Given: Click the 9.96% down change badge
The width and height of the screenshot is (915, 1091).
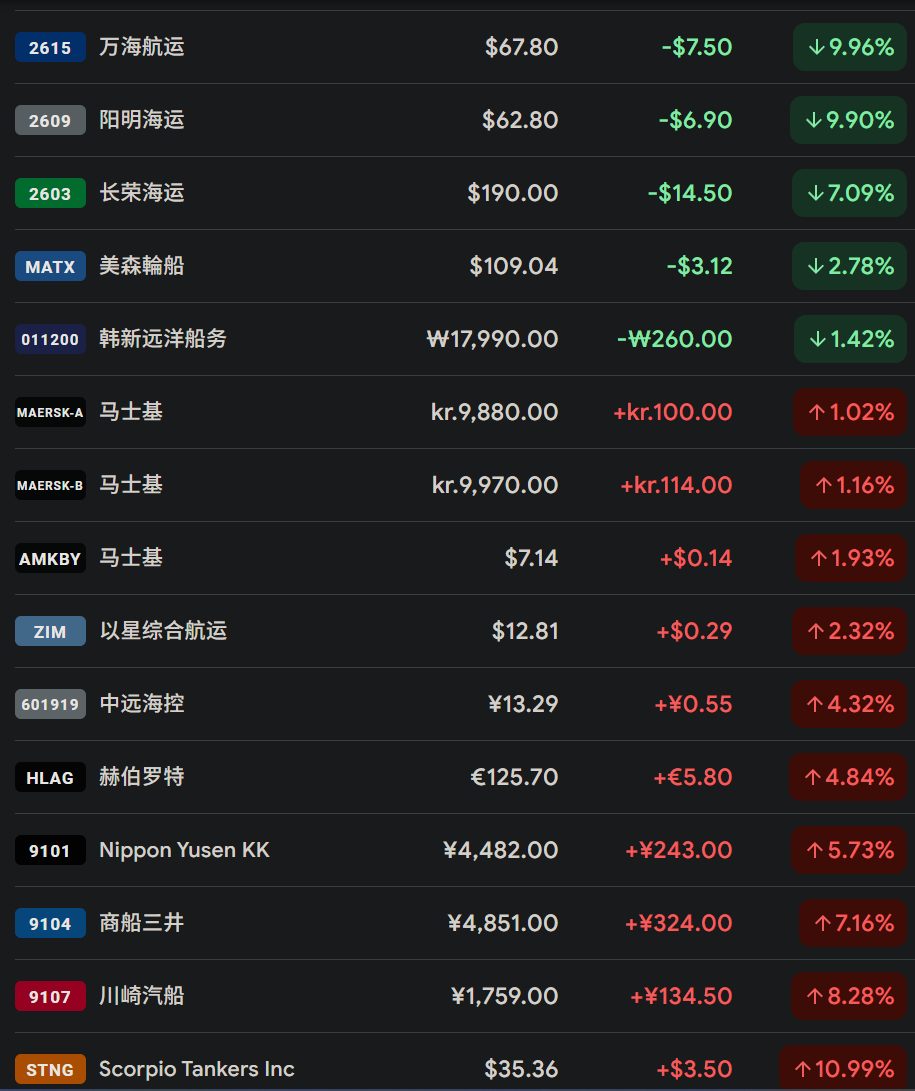Looking at the screenshot, I should [850, 47].
